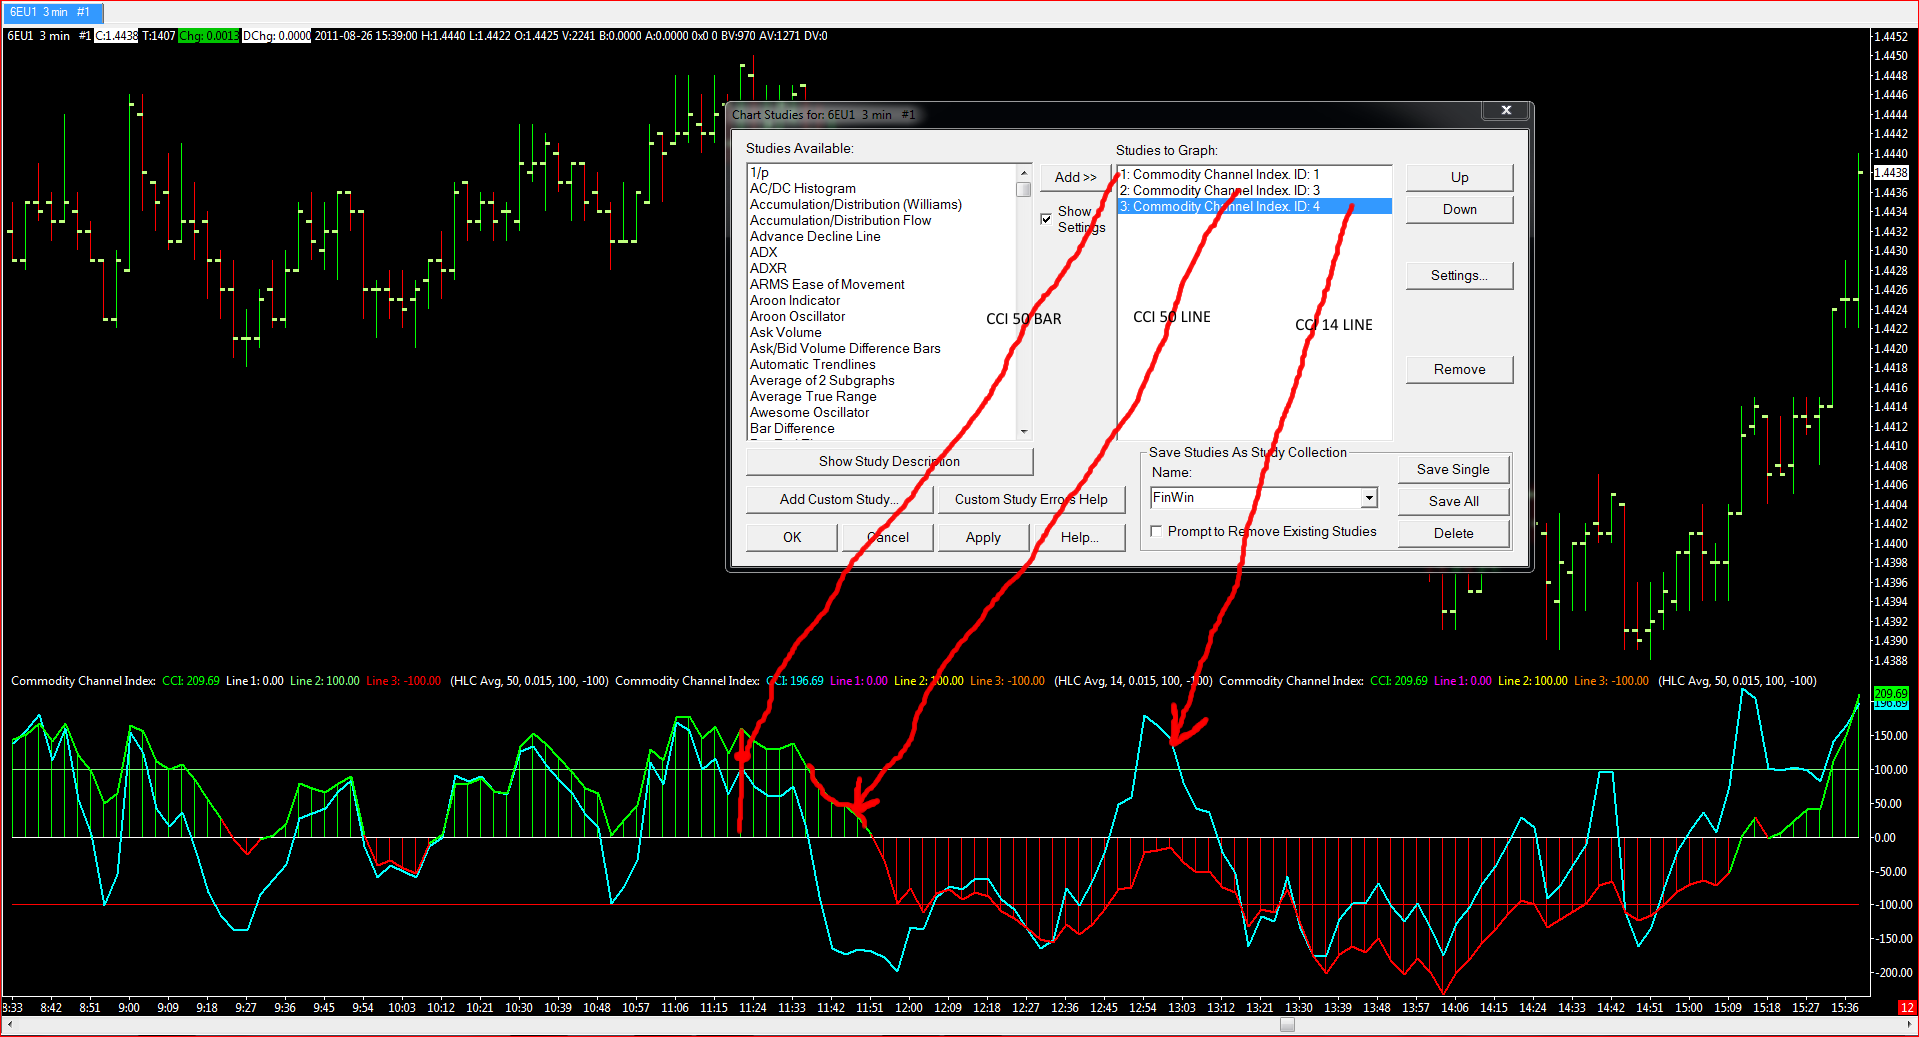Delete the study collection
1919x1037 pixels.
[x=1453, y=533]
